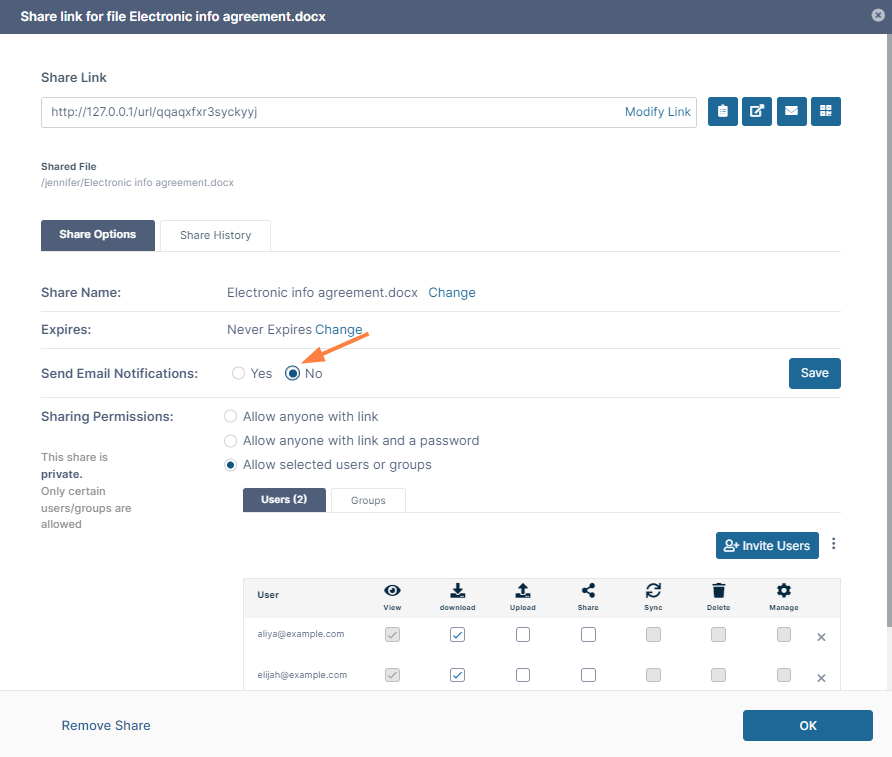Click the download column header icon

tap(457, 591)
